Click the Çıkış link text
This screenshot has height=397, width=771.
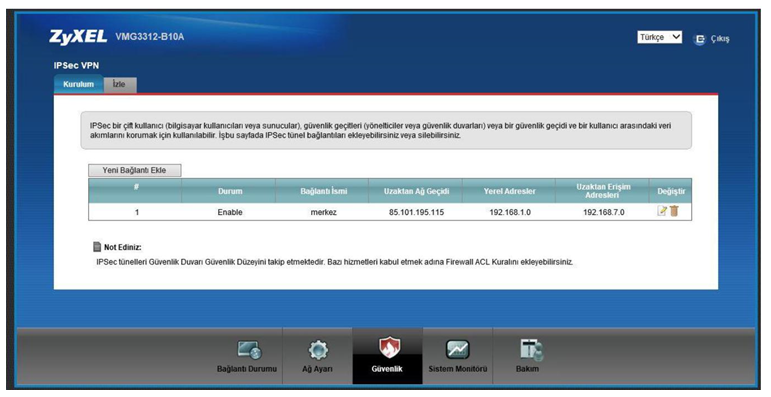[720, 39]
